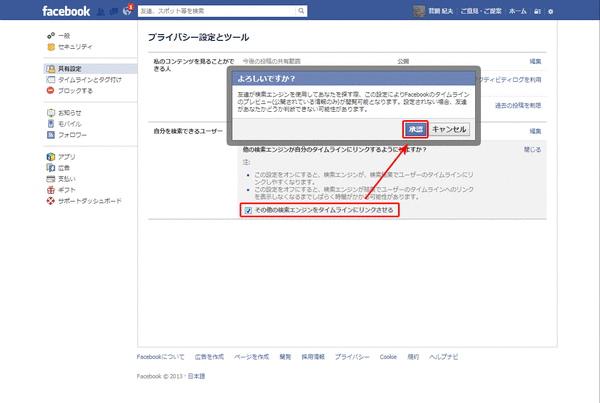Open サポートダッシュボード in sidebar
This screenshot has height=403, width=600.
(x=84, y=201)
